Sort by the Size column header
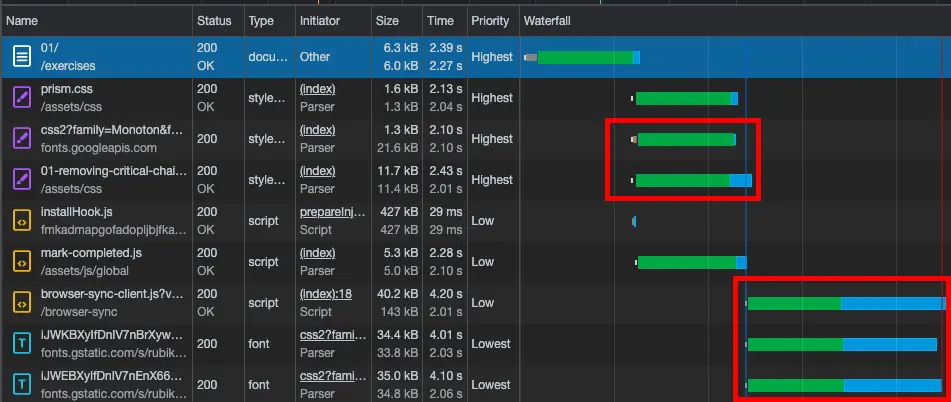 (x=386, y=20)
